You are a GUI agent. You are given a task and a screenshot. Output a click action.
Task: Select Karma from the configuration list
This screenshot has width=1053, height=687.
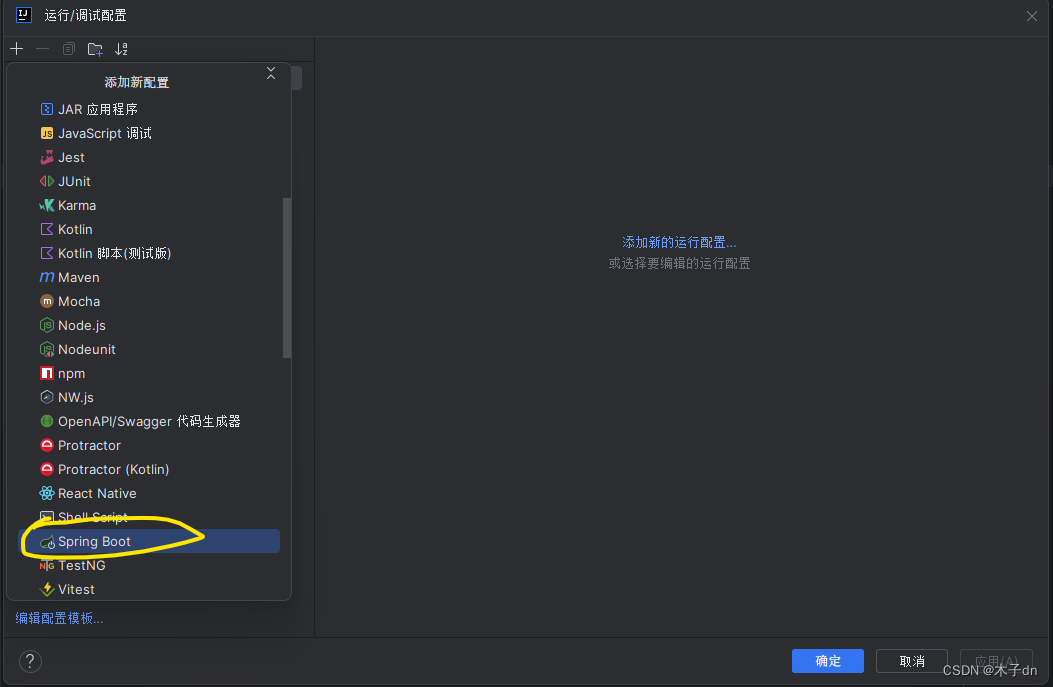[148, 205]
